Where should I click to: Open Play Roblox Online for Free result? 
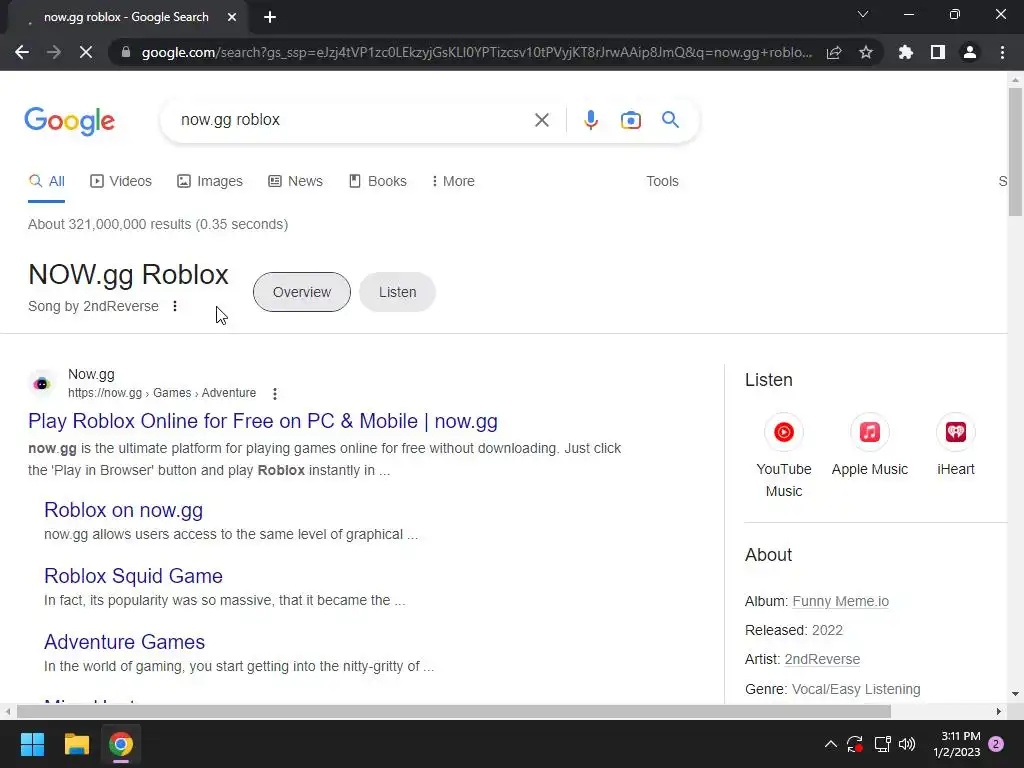point(263,421)
